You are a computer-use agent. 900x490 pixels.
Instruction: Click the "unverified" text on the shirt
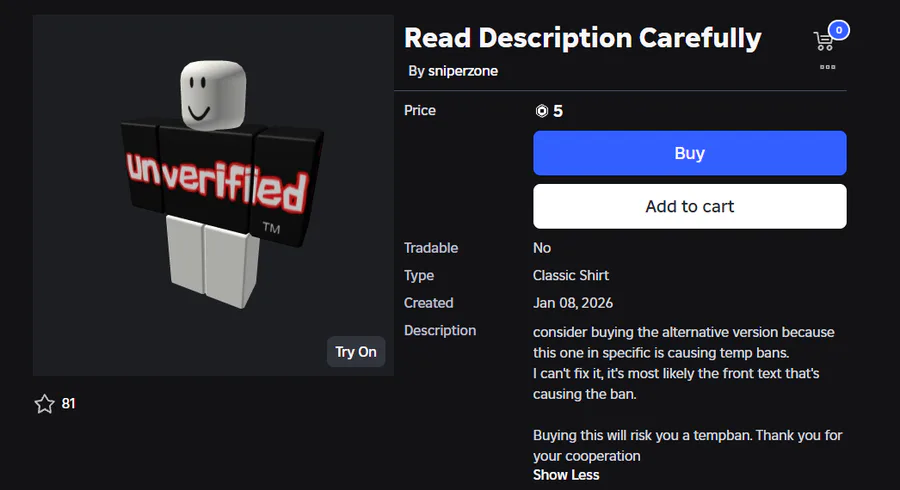(214, 179)
